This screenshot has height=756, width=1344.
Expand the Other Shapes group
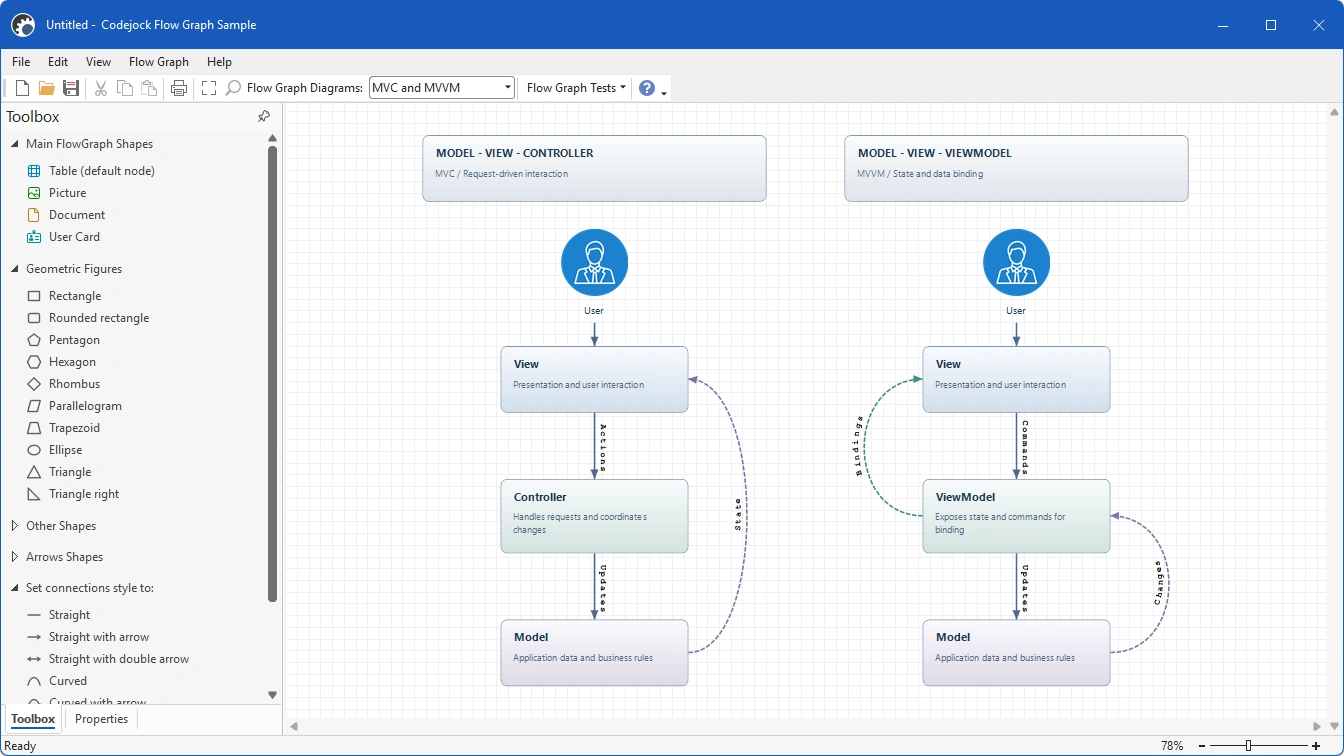(x=15, y=526)
